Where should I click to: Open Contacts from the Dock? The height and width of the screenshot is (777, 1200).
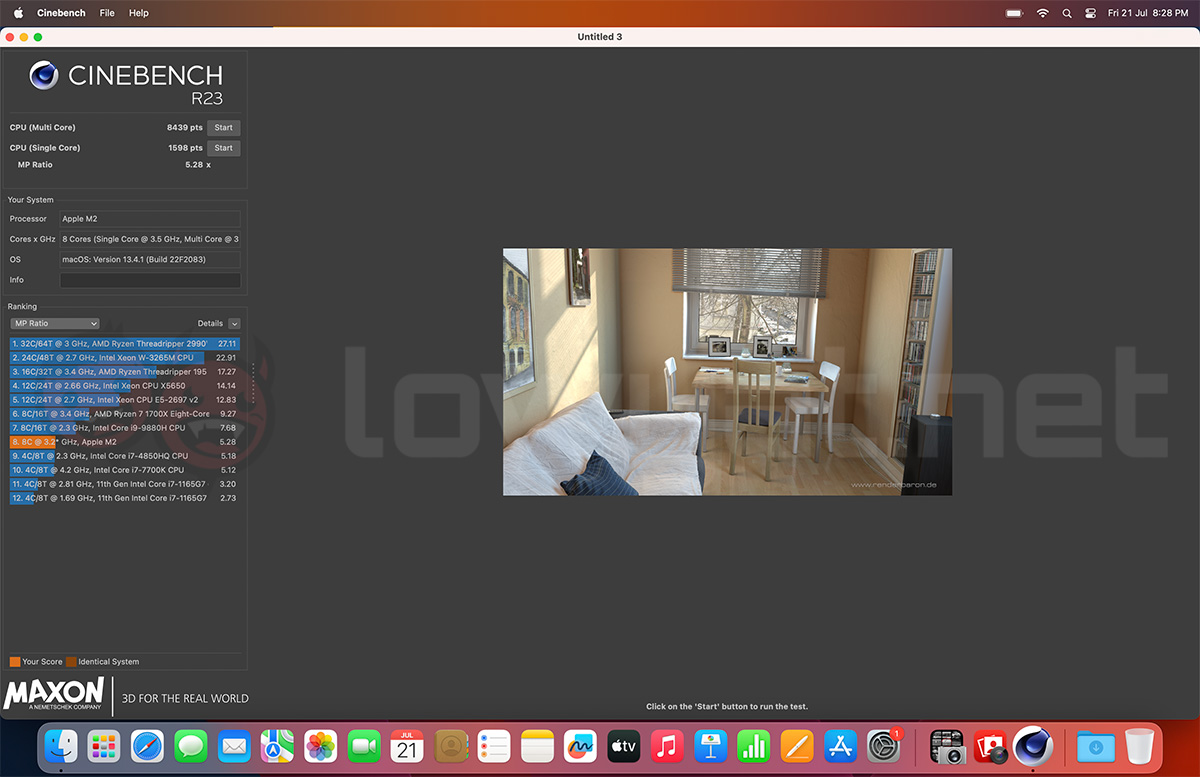tap(450, 746)
